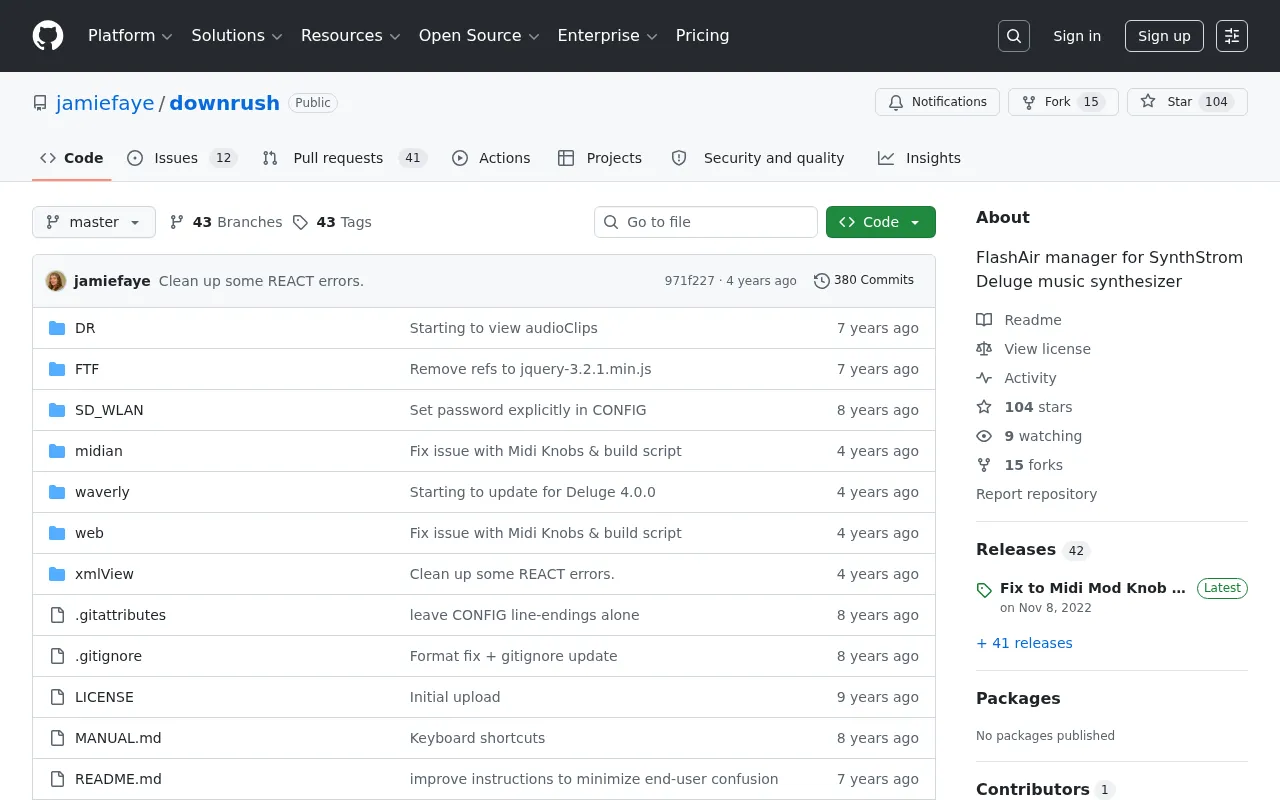Click Report repository link

coord(1036,494)
